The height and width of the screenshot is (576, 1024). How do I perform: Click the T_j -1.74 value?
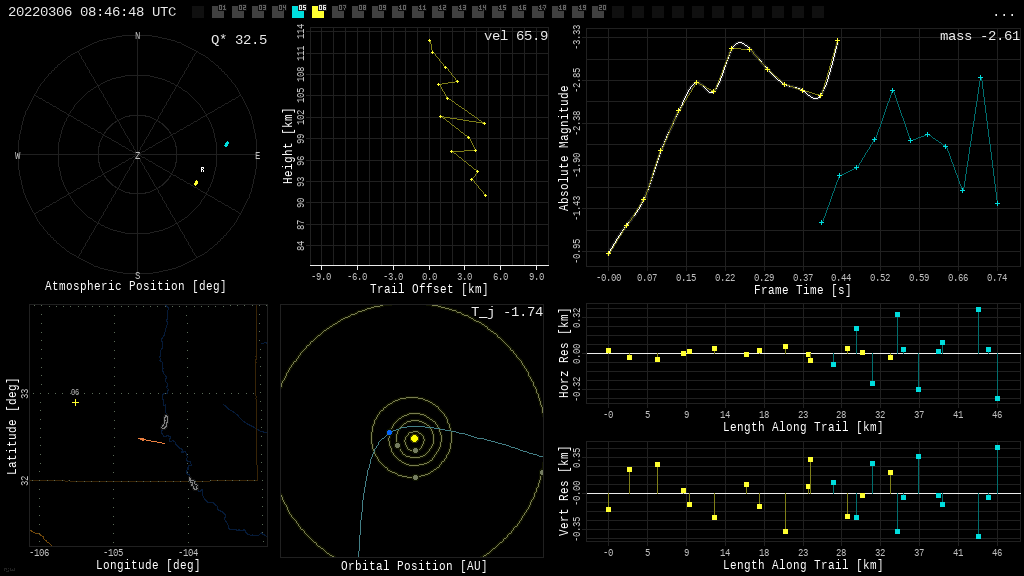(x=507, y=312)
